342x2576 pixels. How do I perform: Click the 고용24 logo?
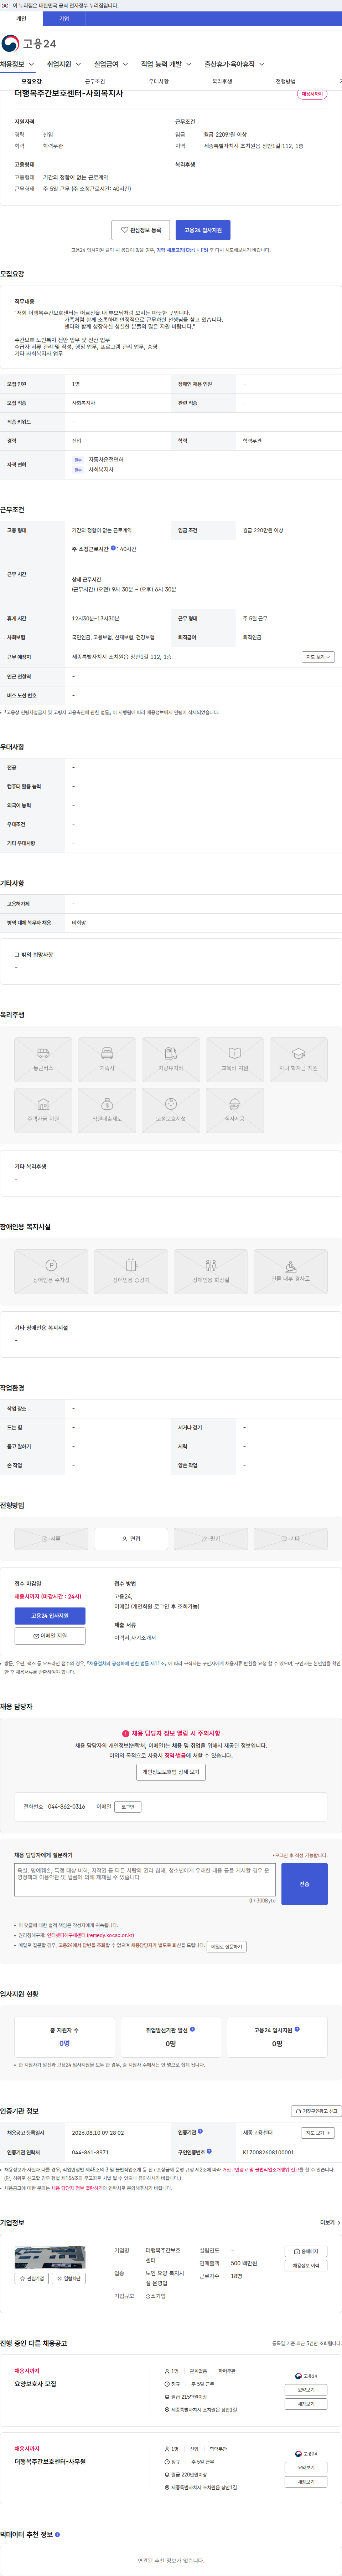[28, 43]
